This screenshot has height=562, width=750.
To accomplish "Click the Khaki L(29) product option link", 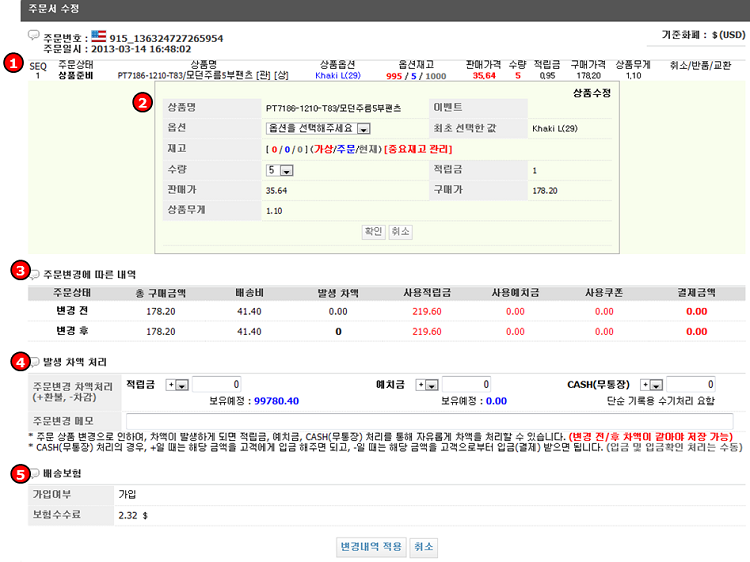I will pos(340,75).
